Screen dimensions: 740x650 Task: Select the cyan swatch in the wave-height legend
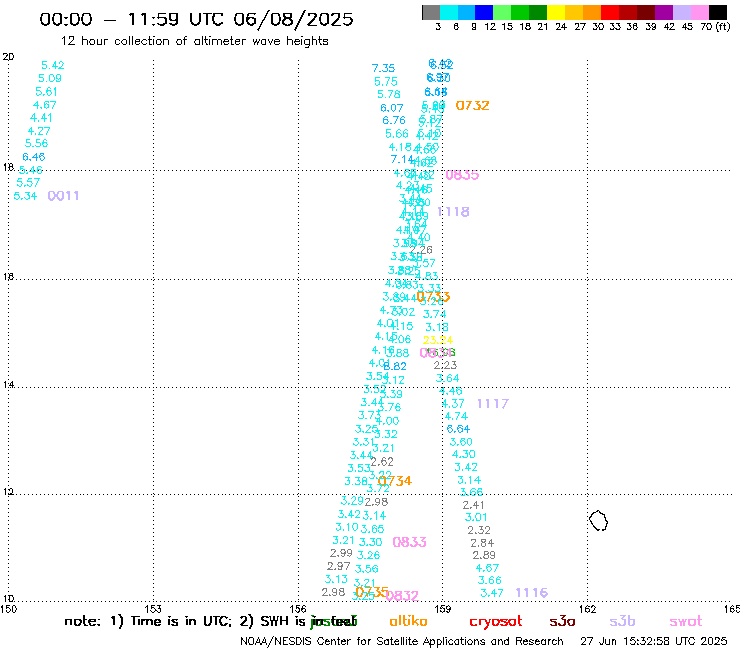[x=448, y=12]
